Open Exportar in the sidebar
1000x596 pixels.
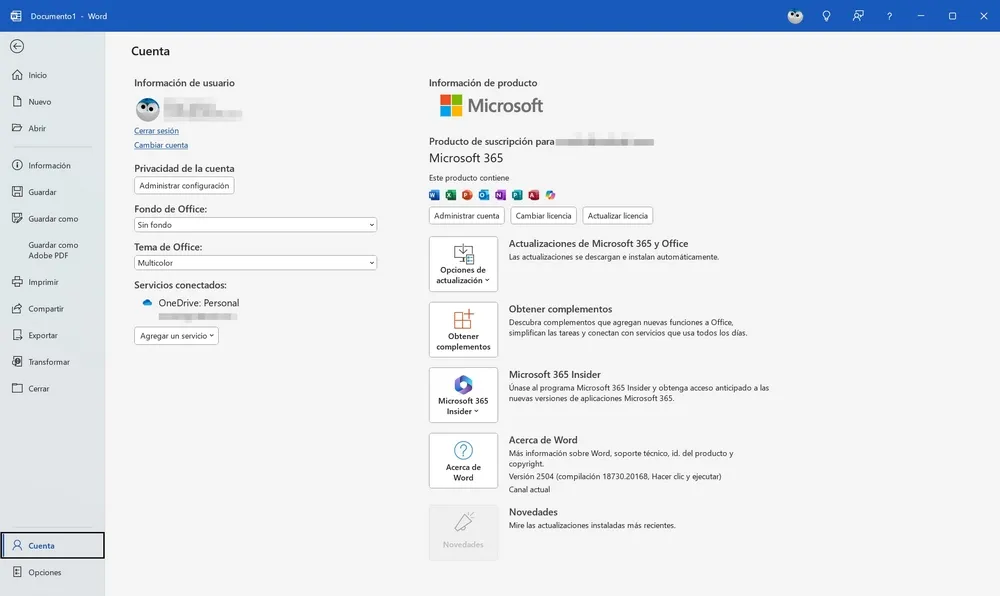coord(52,335)
